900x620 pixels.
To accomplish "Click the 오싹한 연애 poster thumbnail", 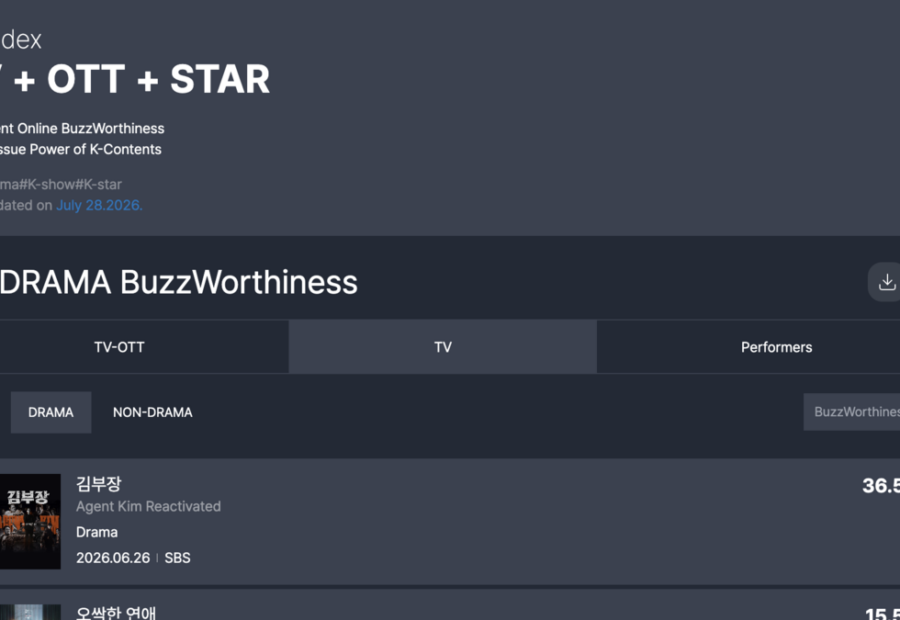I will (x=30, y=612).
